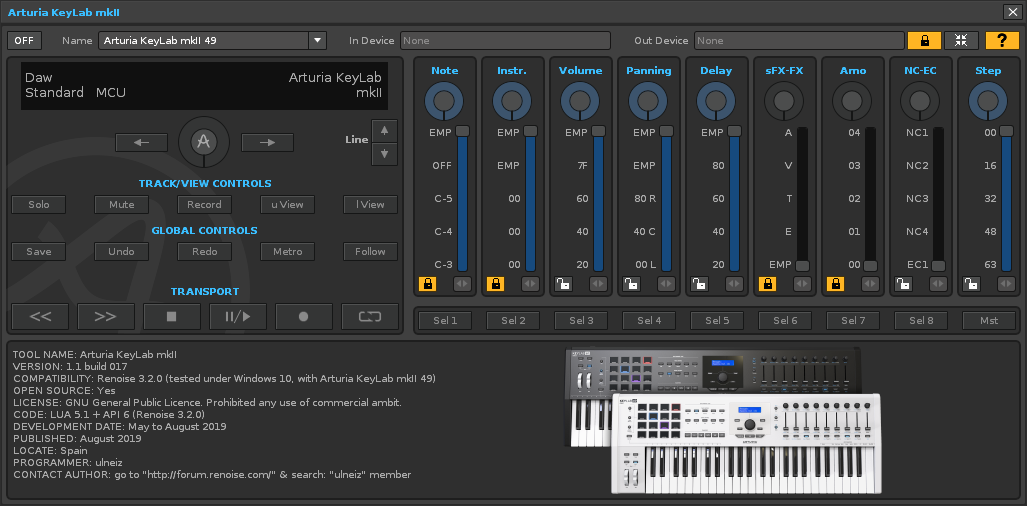This screenshot has height=506, width=1027.
Task: Click the orange padlock icon in top bar
Action: pos(924,41)
